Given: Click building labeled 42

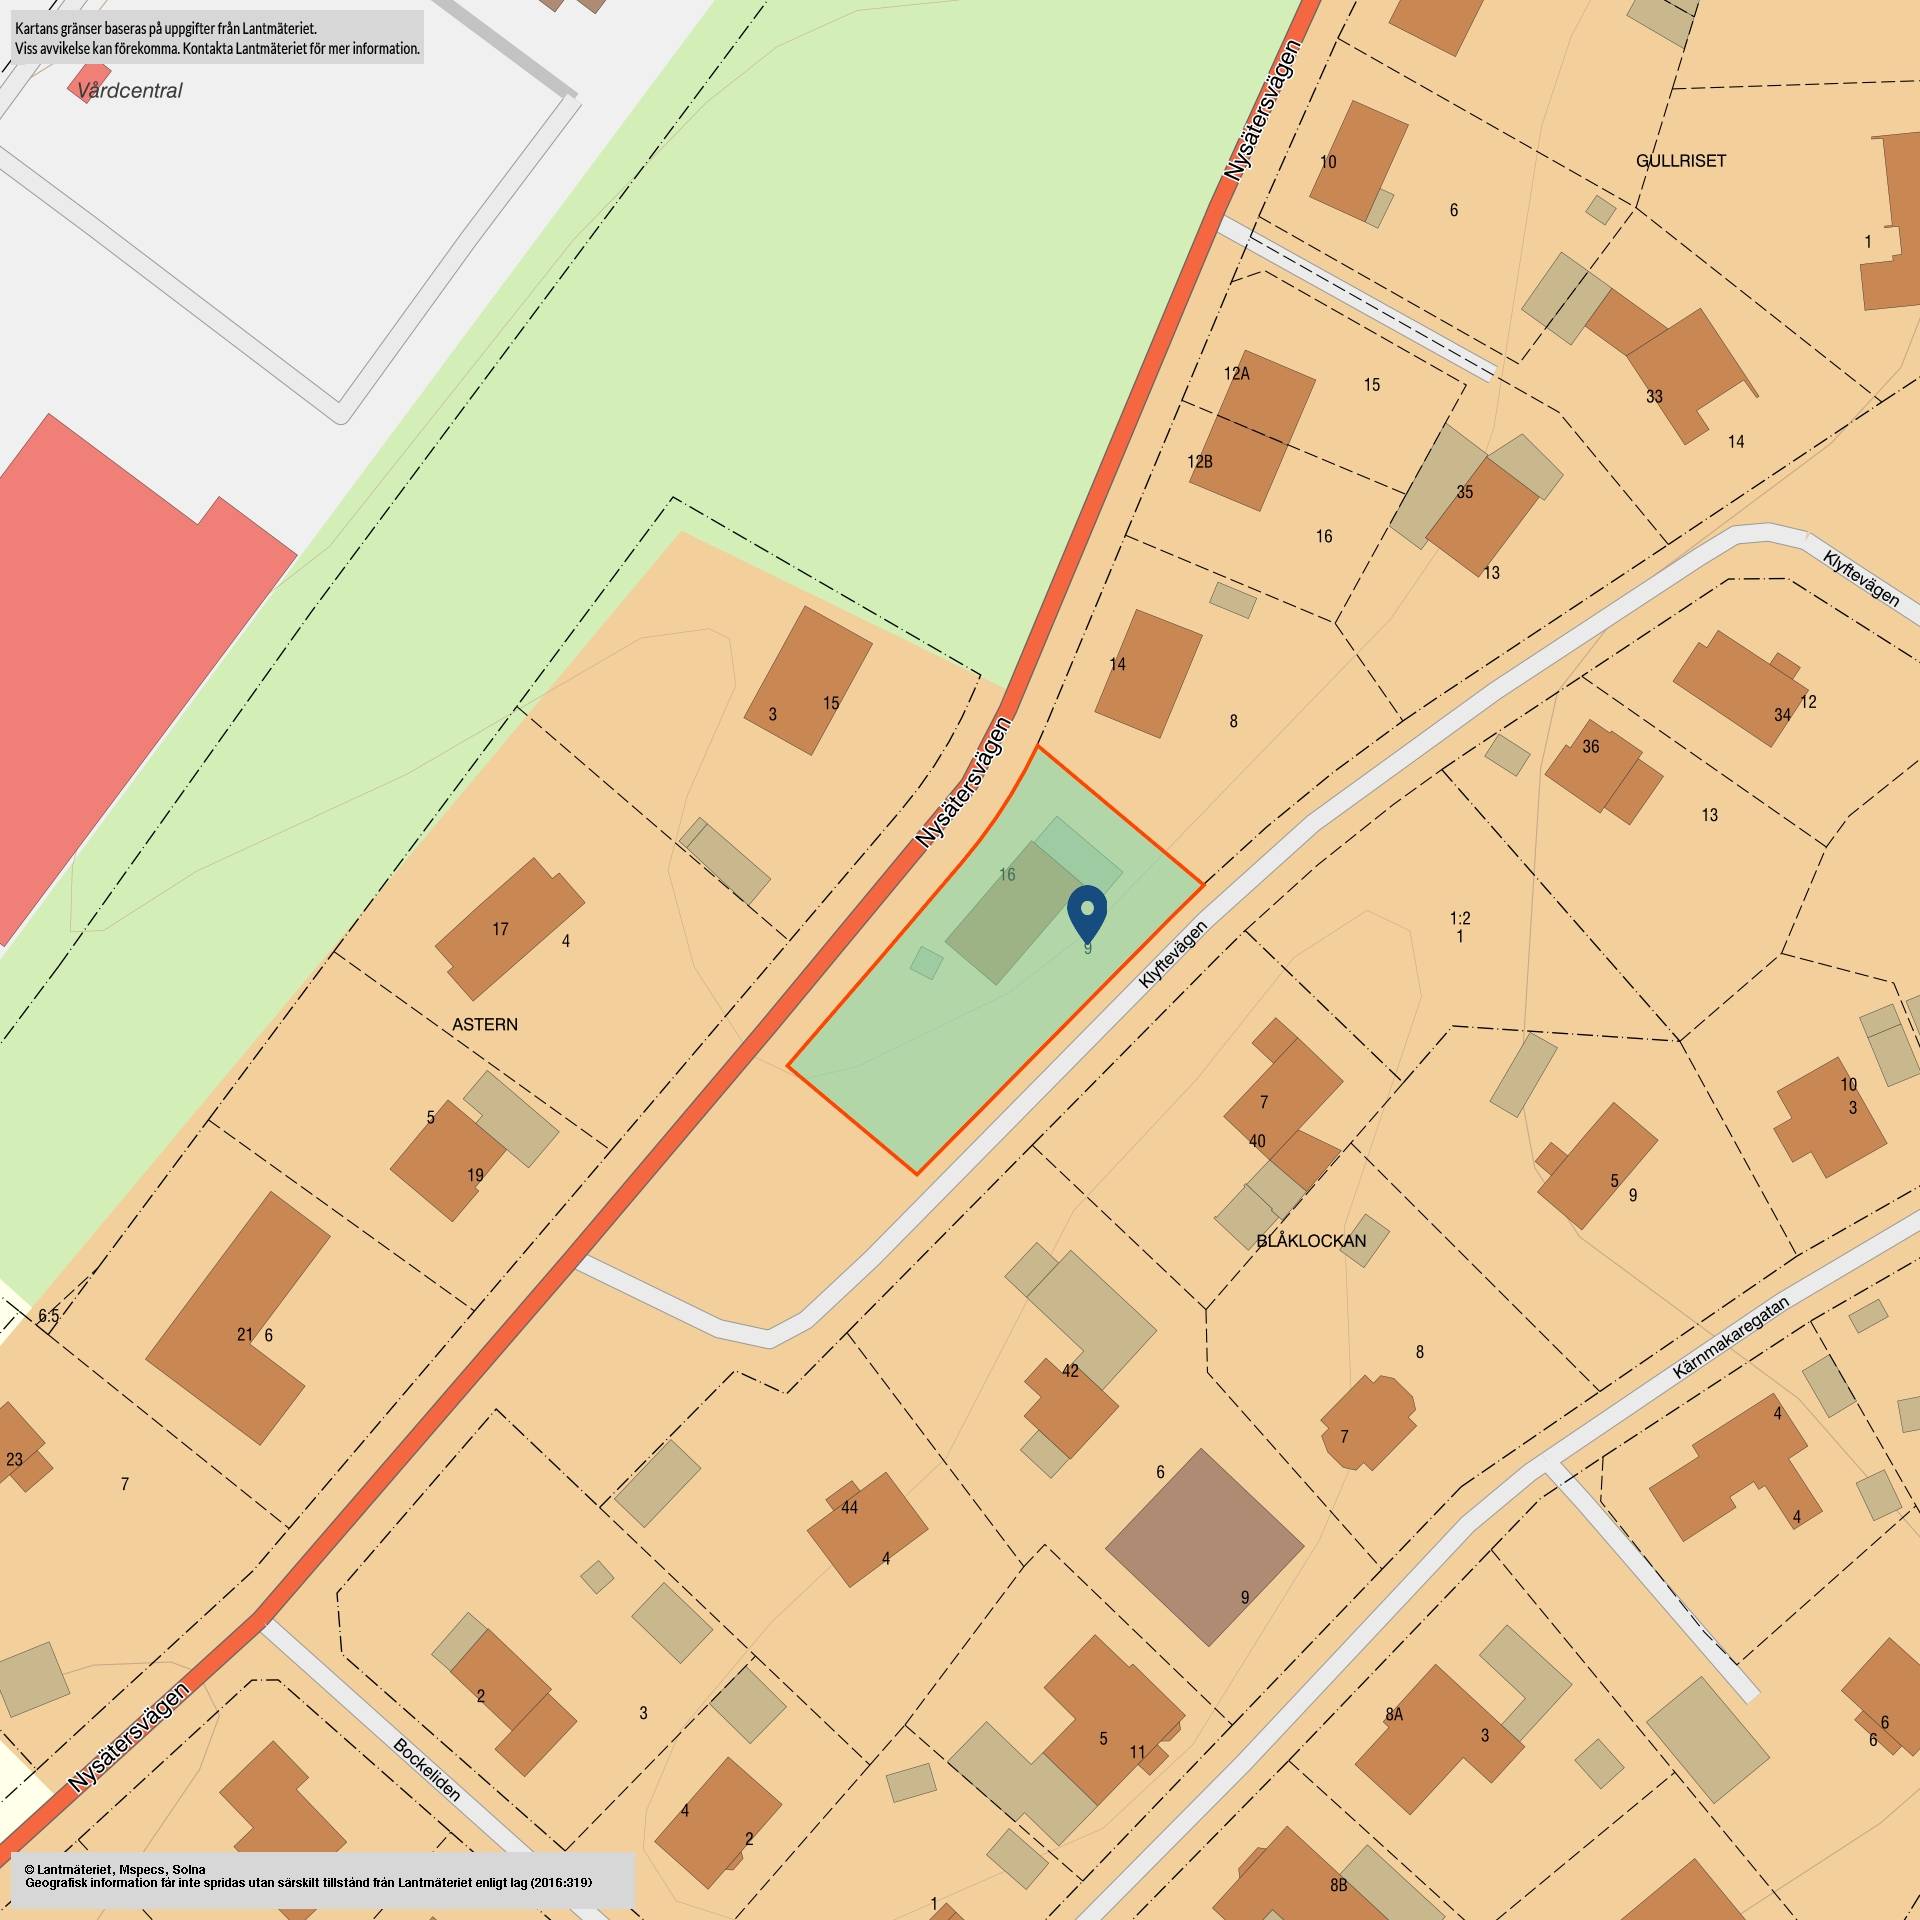Looking at the screenshot, I should point(1070,1408).
